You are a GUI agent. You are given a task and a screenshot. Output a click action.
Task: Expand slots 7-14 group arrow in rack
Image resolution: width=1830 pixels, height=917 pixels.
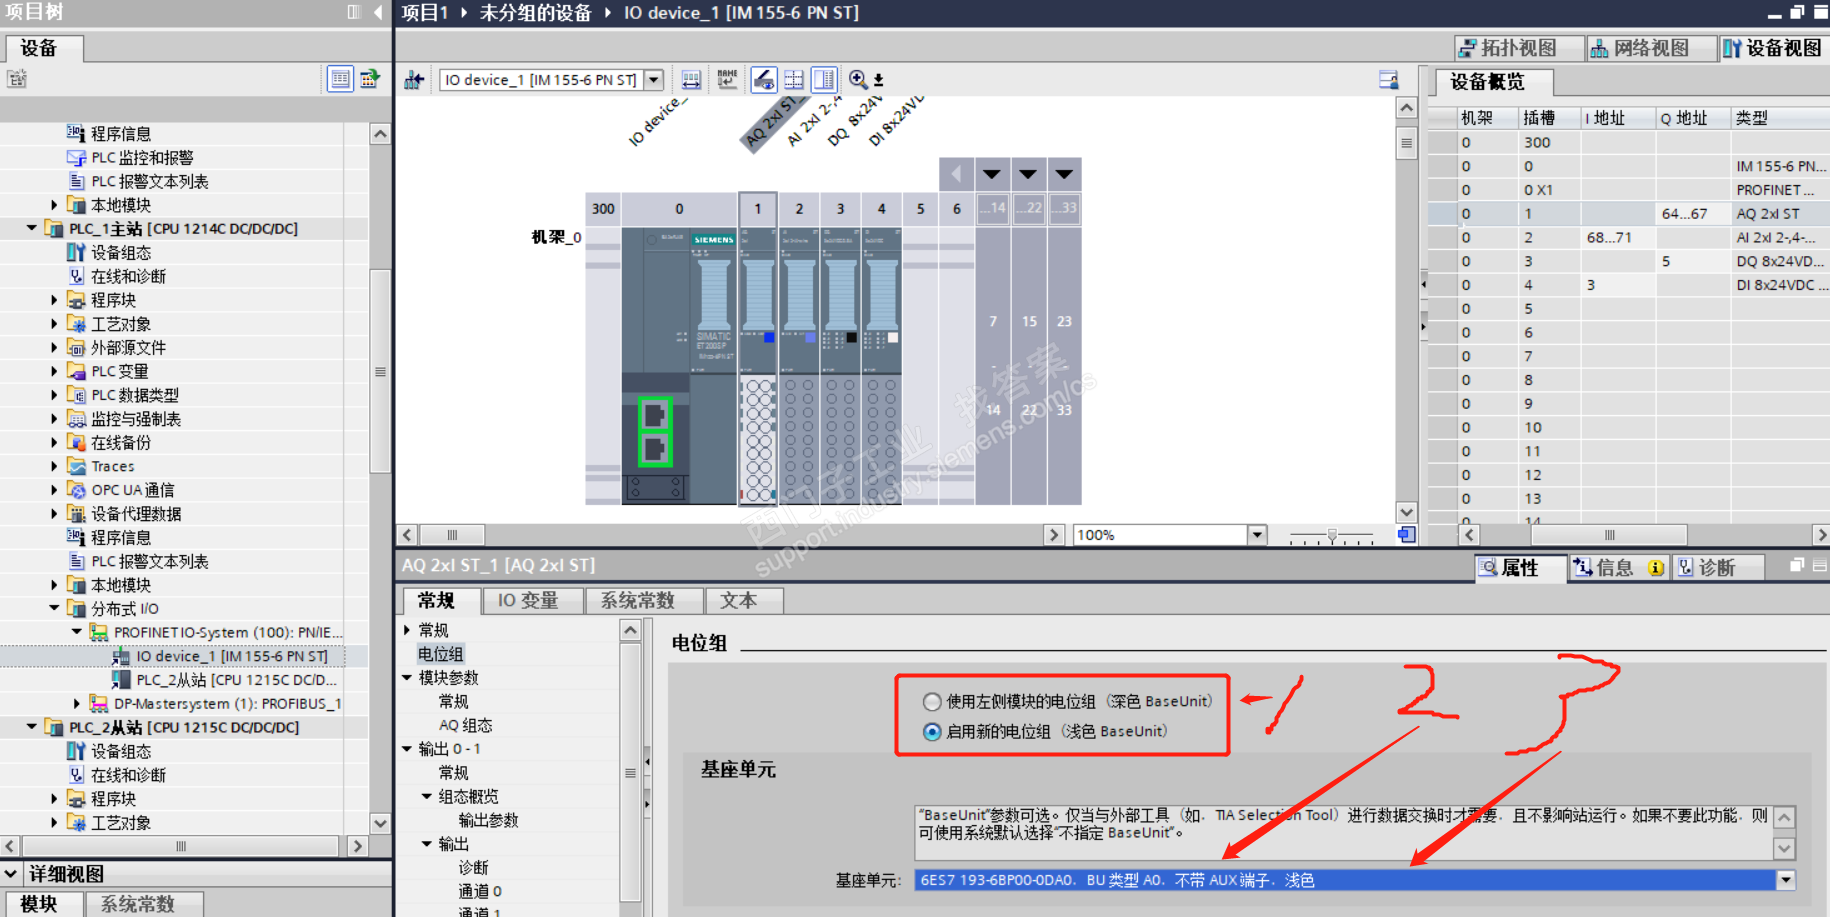point(992,174)
